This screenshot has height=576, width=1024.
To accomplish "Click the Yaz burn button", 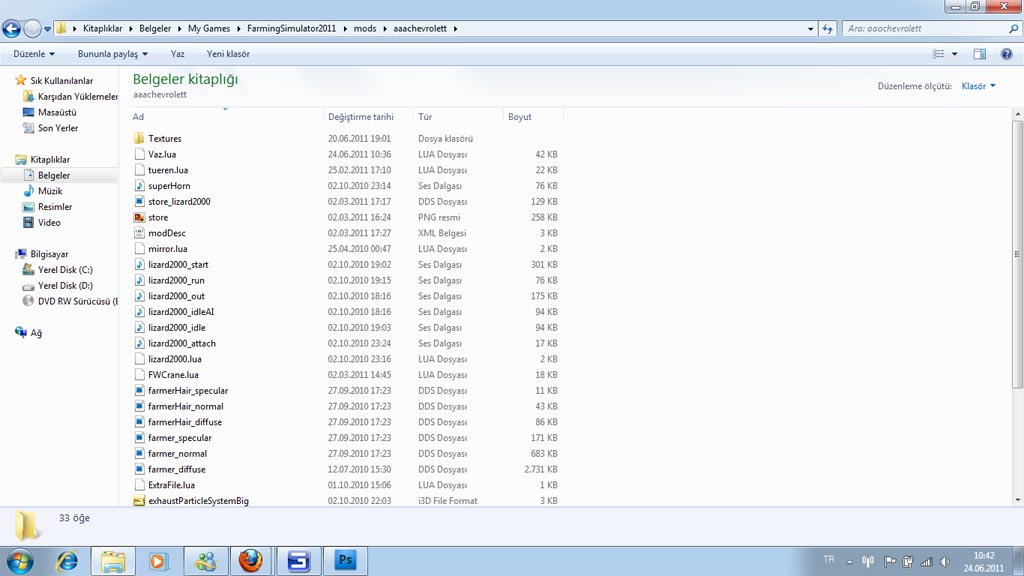I will coord(177,54).
